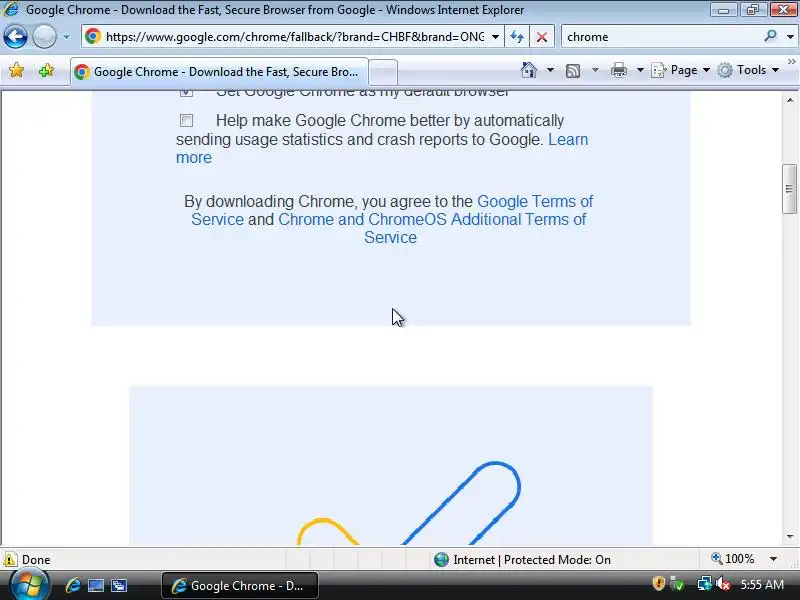Expand the address bar history dropdown
The width and height of the screenshot is (800, 600).
pos(495,37)
